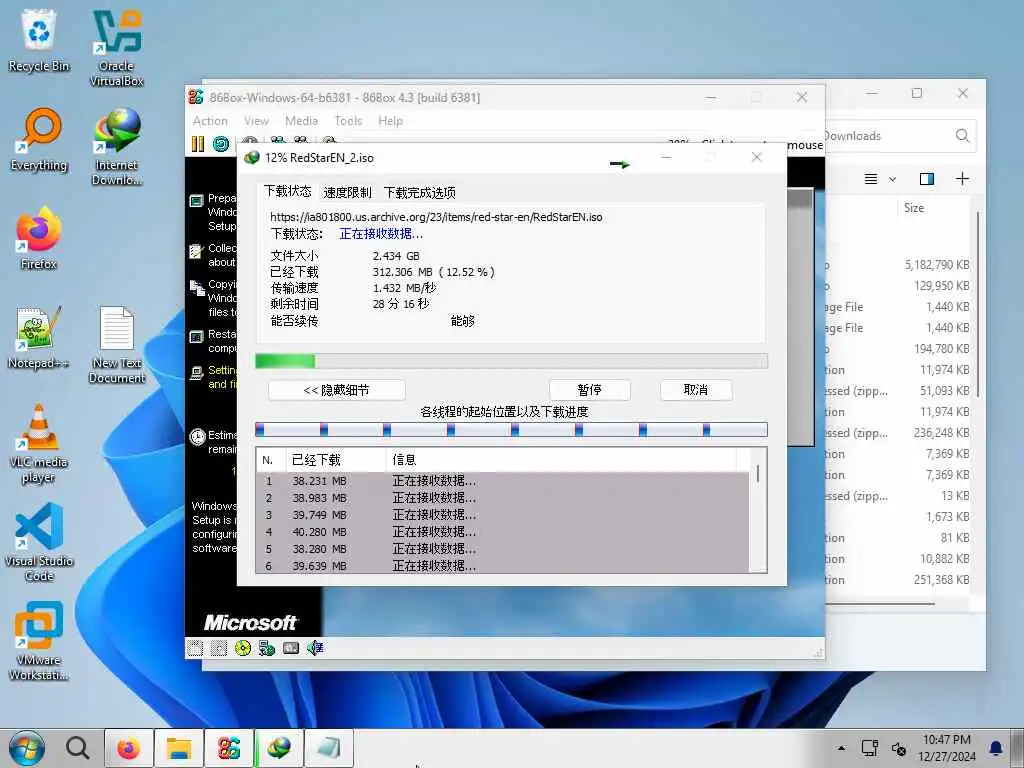Click the search icon in Explorer's Downloads box
1024x768 pixels.
coord(962,136)
